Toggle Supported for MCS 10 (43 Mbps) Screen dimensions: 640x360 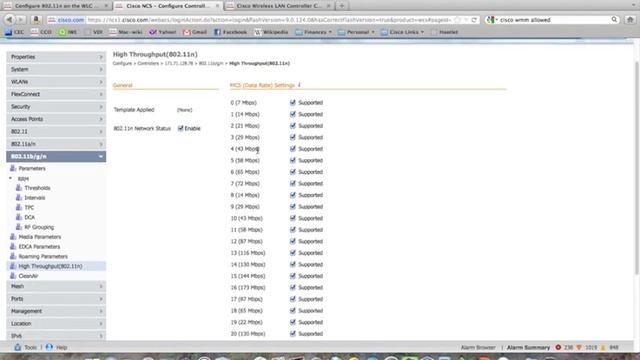(x=293, y=218)
